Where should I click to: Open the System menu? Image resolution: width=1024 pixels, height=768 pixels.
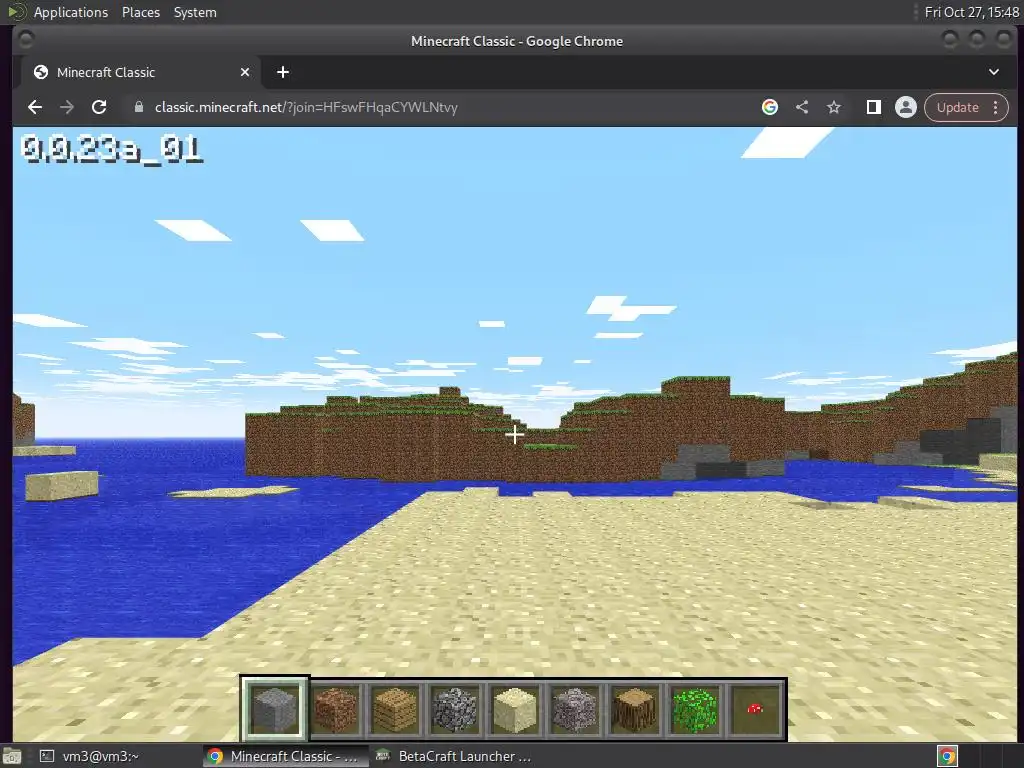pyautogui.click(x=195, y=12)
